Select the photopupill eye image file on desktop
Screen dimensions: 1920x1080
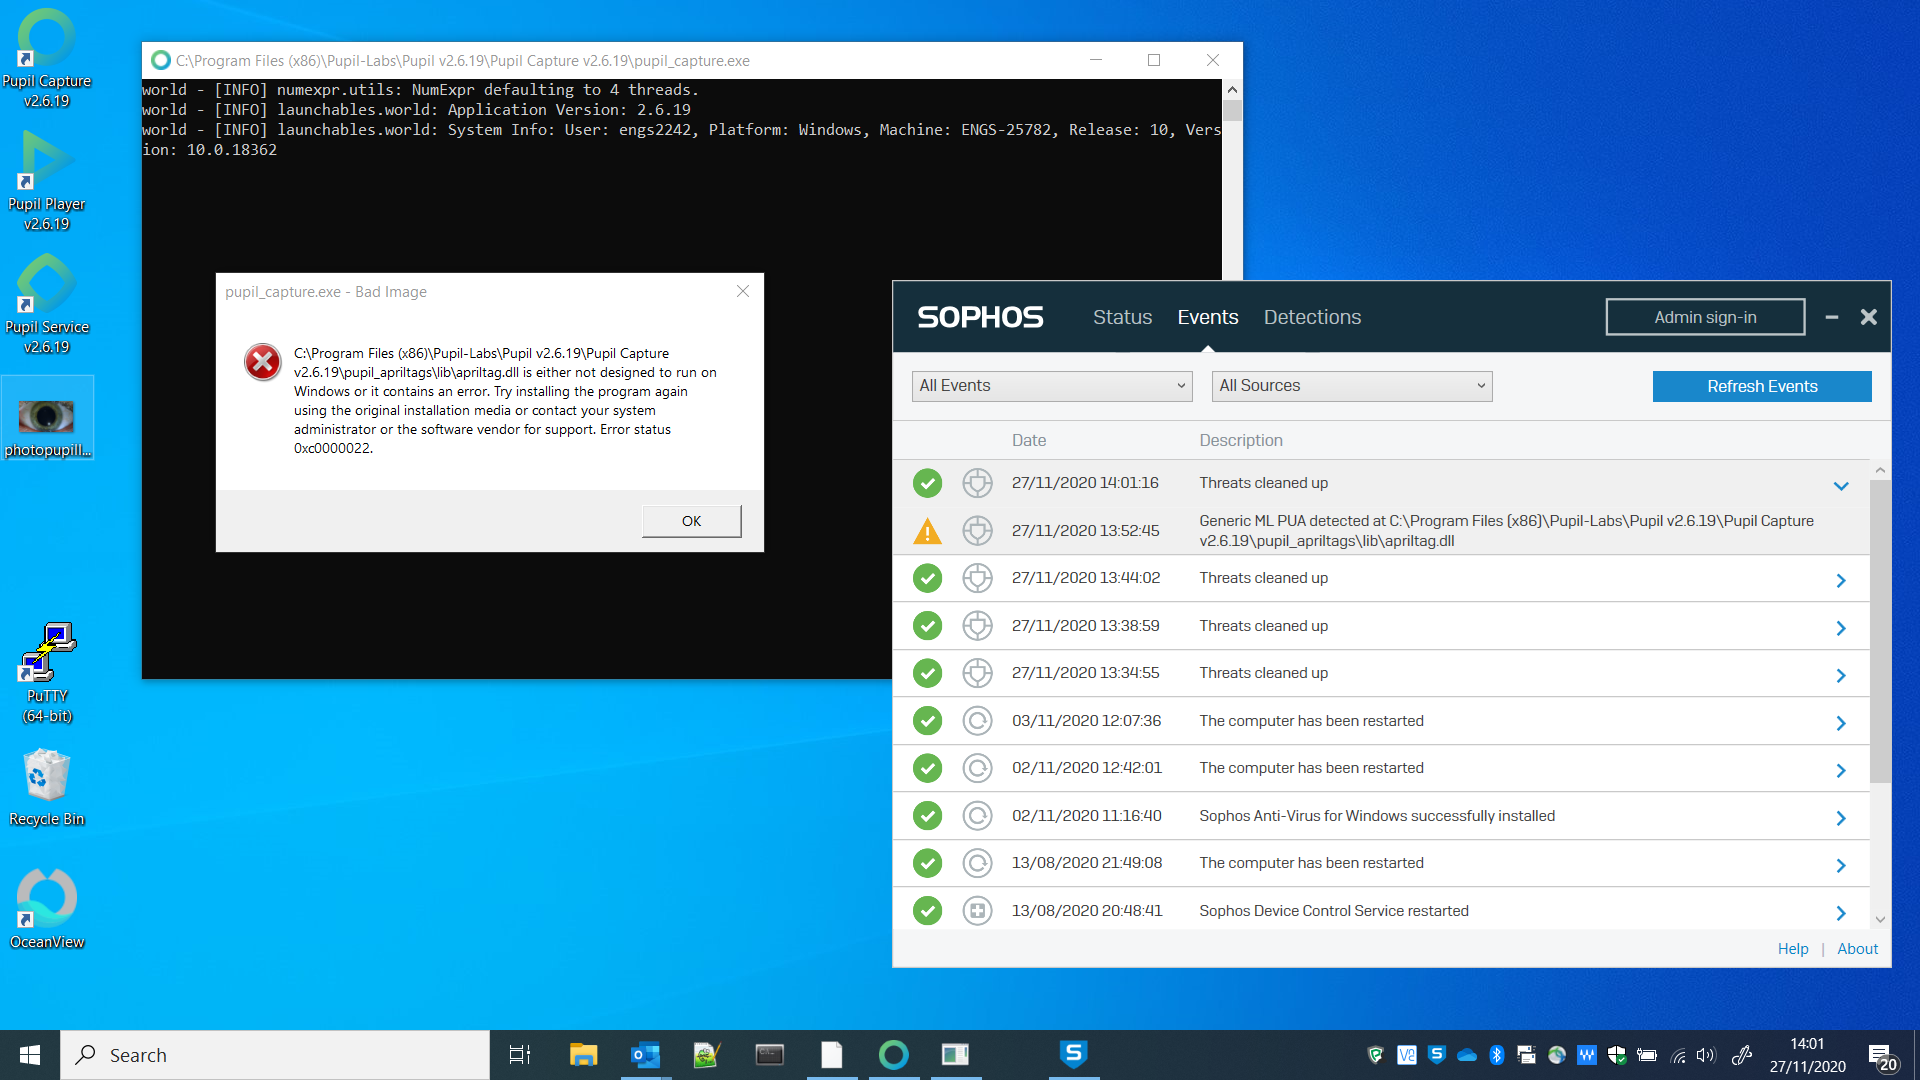pyautogui.click(x=47, y=418)
